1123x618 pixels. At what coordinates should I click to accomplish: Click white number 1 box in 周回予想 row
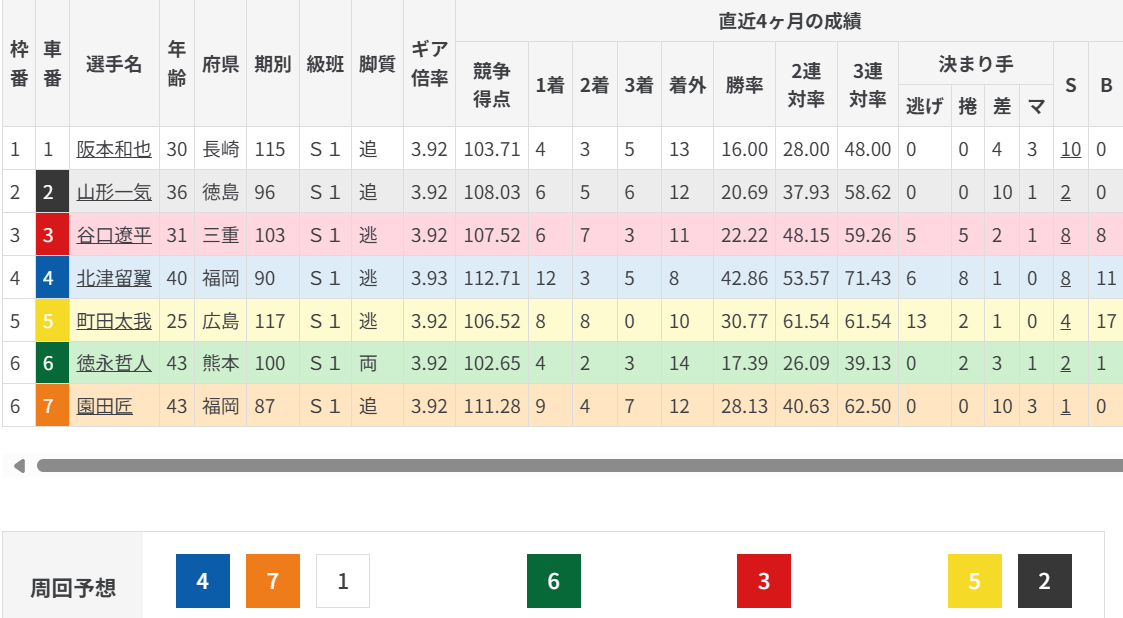[343, 581]
